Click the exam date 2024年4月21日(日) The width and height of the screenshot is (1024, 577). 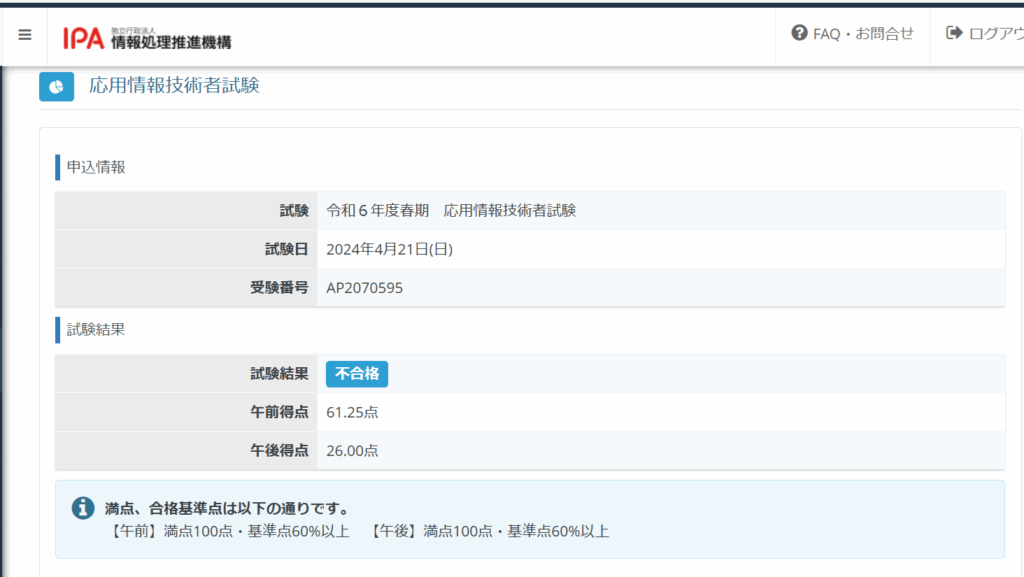389,249
